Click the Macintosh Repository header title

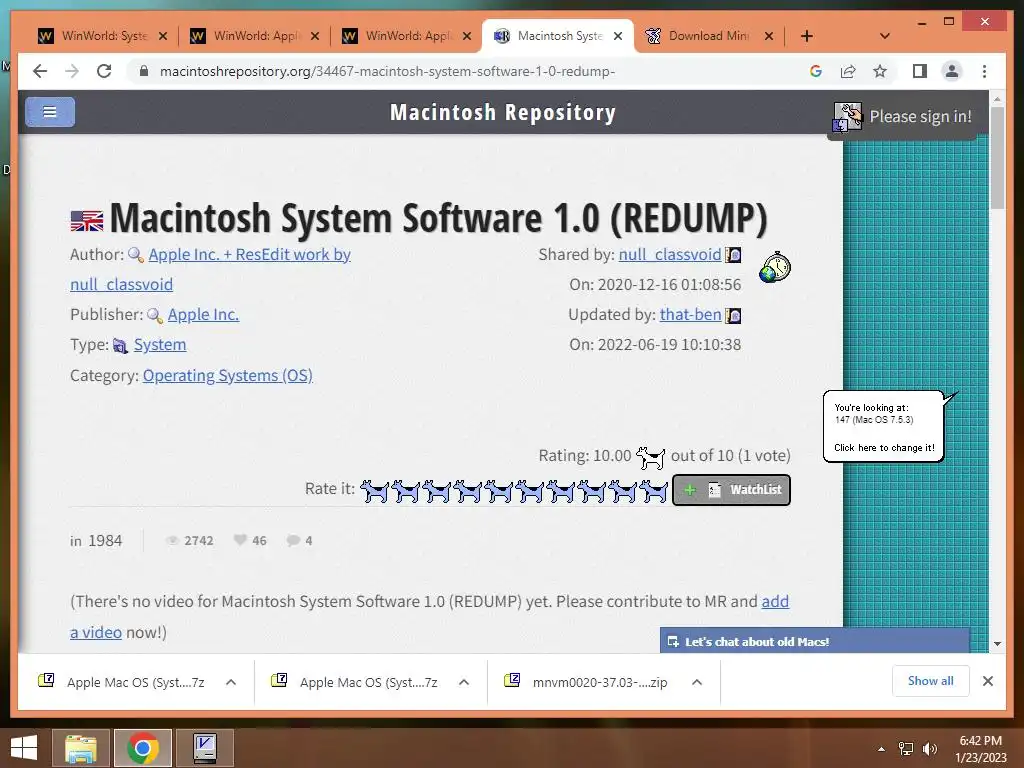pos(503,112)
